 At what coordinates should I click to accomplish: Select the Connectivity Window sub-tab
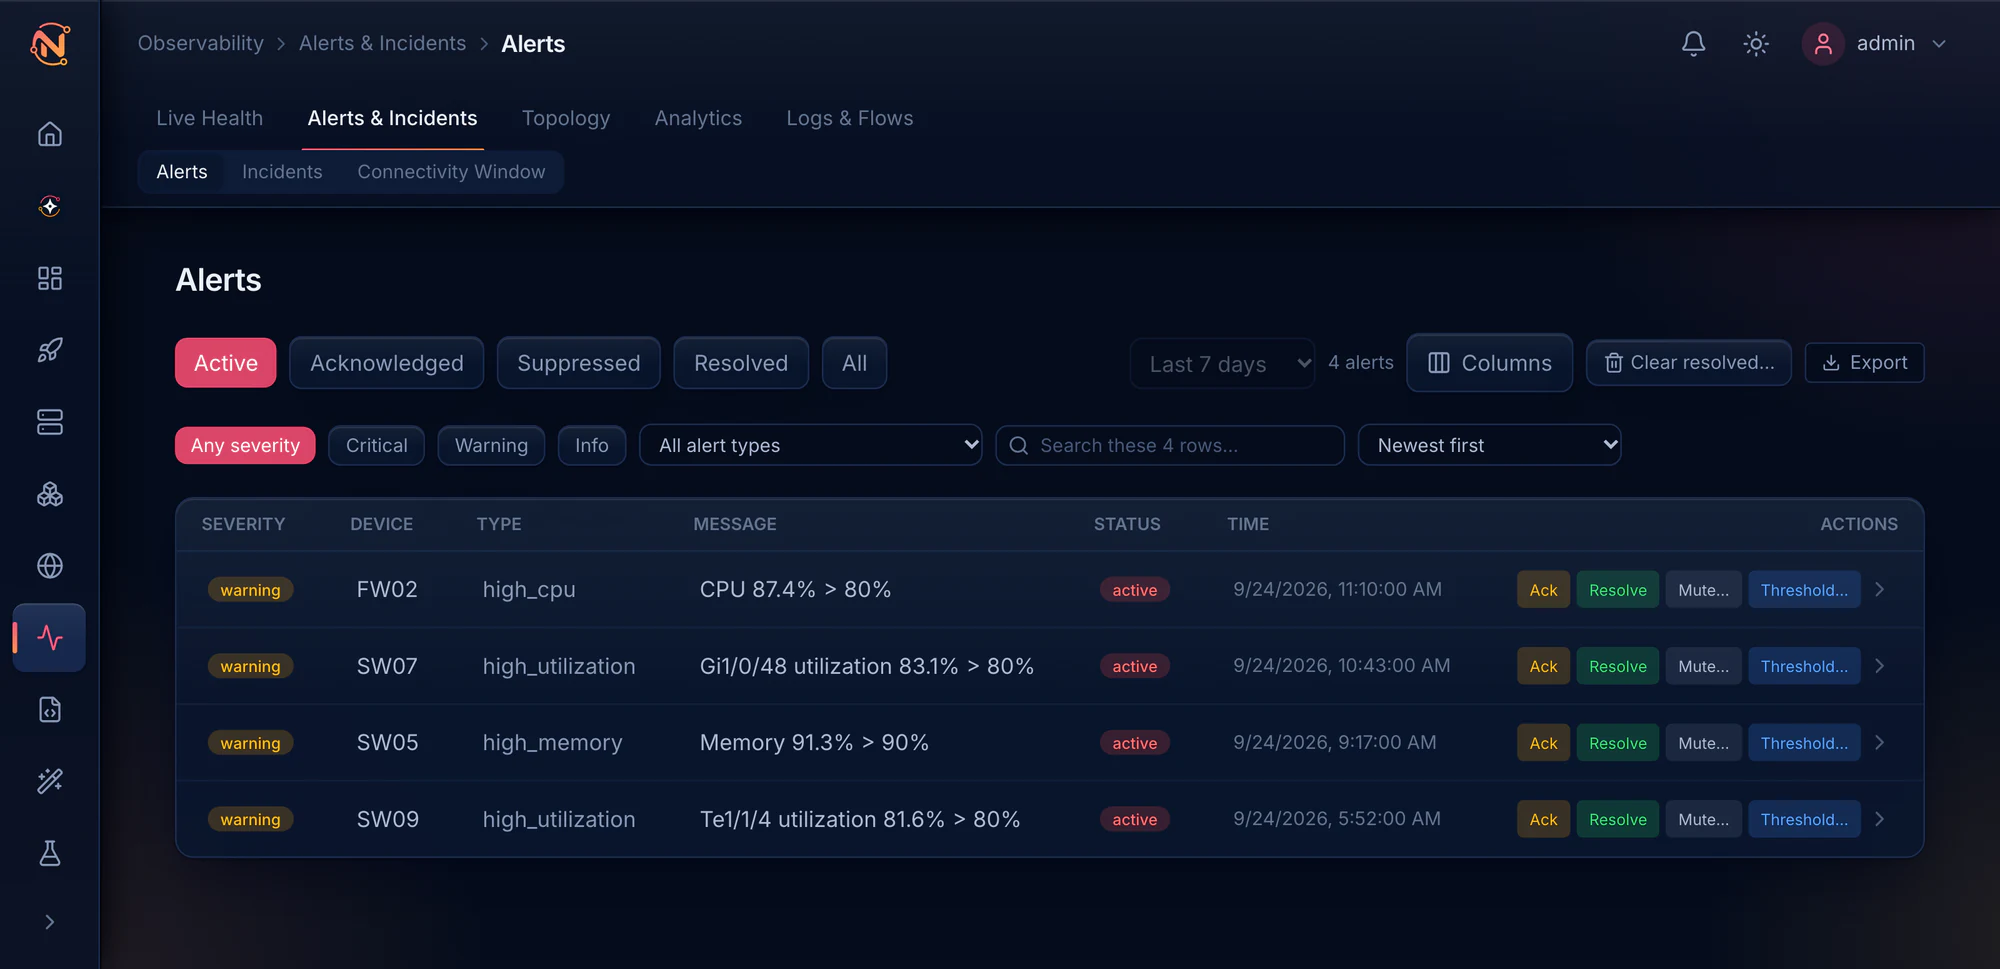pyautogui.click(x=451, y=172)
